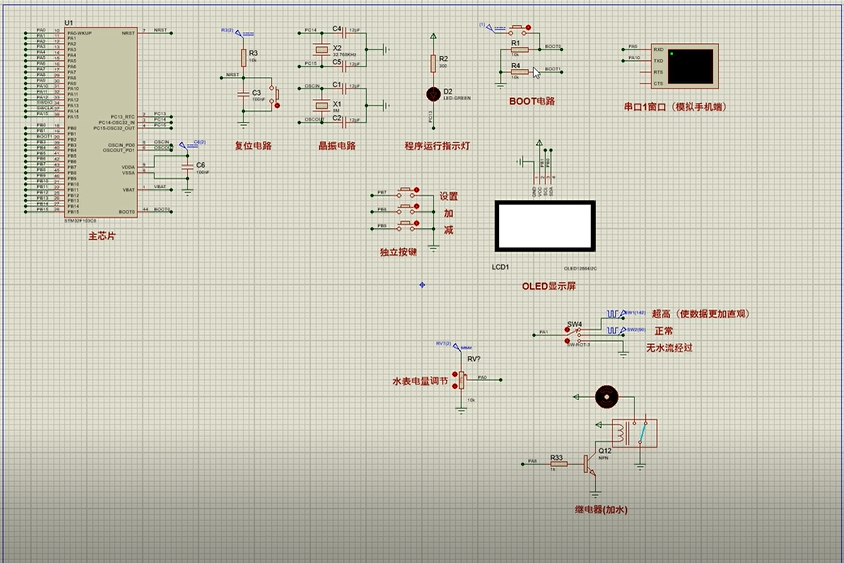Image resolution: width=844 pixels, height=563 pixels.
Task: Click the NPN transistor Q12
Action: (x=590, y=463)
